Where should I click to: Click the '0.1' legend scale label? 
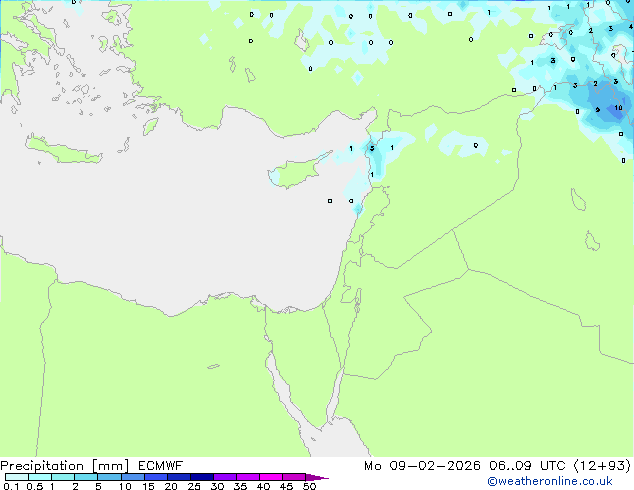(11, 486)
